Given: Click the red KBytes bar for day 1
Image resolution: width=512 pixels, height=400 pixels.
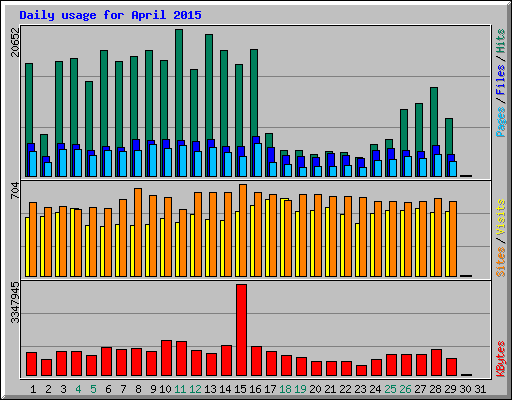Looking at the screenshot, I should point(32,364).
